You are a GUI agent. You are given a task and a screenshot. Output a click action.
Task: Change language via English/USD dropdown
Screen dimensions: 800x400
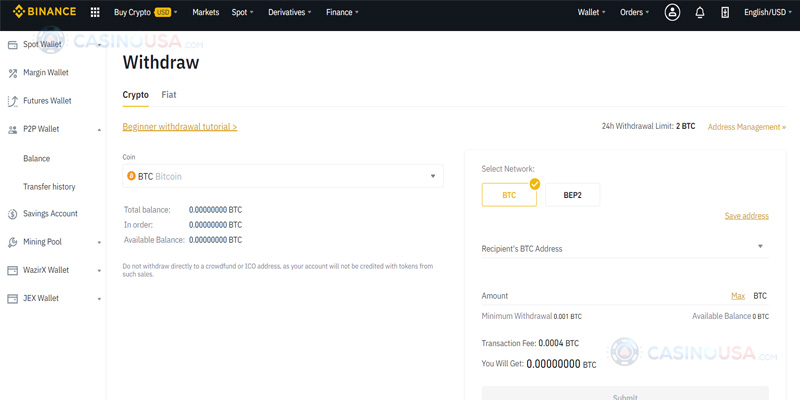click(x=768, y=12)
